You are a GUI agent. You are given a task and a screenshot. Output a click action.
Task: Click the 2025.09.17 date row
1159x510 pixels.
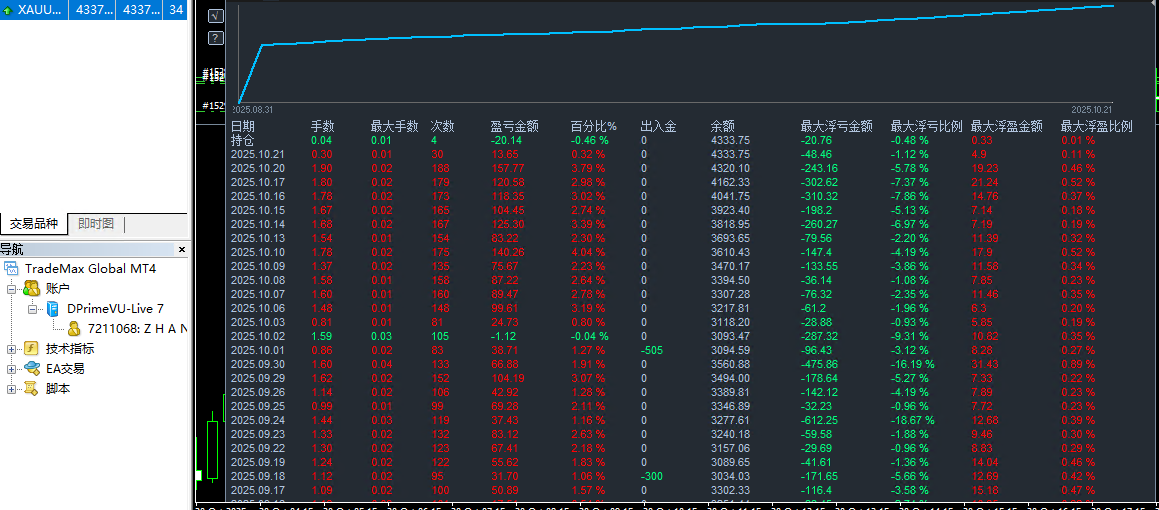click(x=259, y=489)
